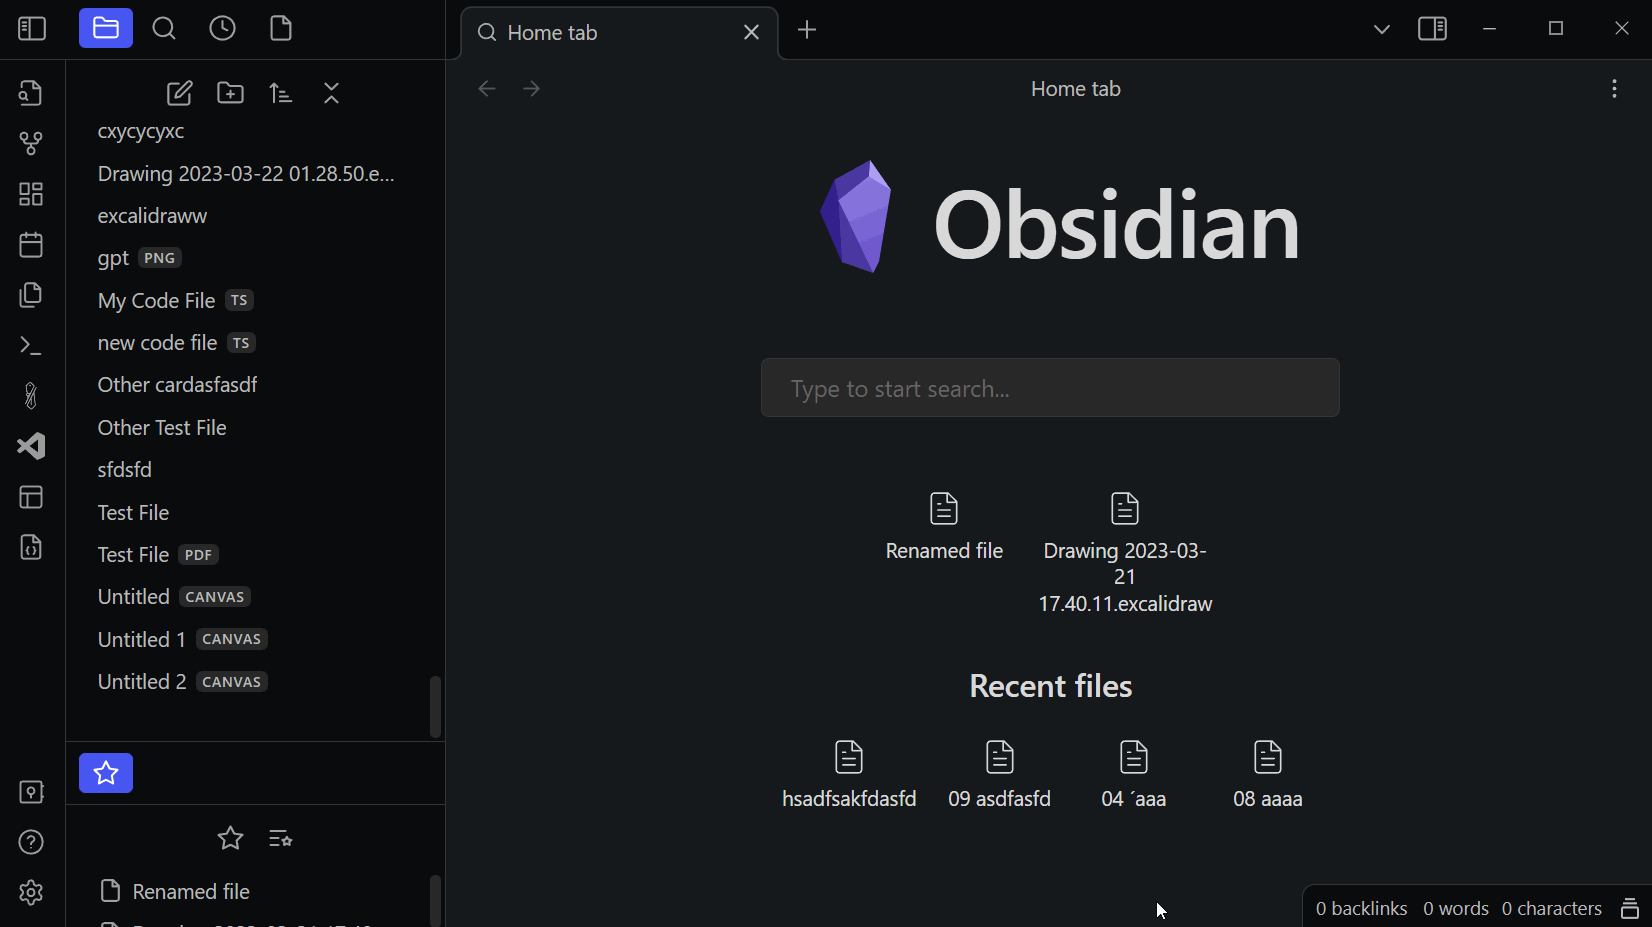
Task: Open the vault in VS Code
Action: tap(31, 446)
